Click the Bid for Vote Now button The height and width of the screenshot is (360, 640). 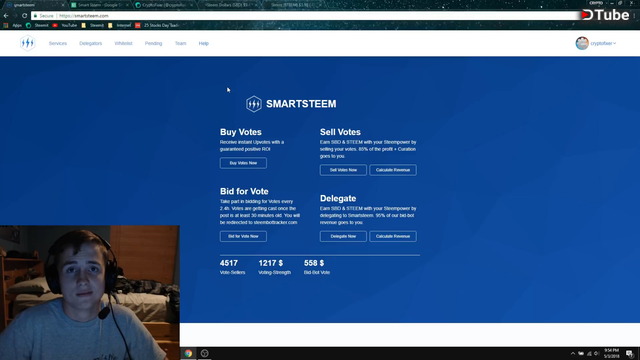point(243,236)
